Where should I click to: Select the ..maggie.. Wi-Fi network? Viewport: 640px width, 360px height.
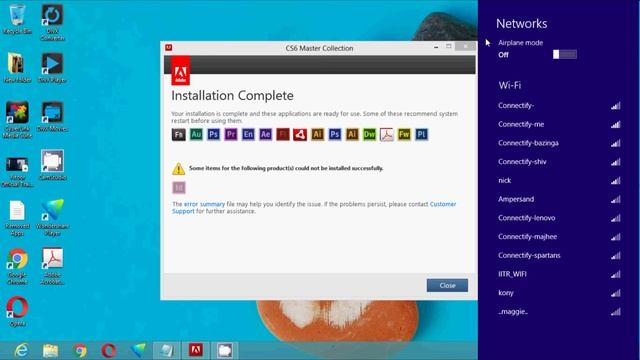tap(559, 312)
